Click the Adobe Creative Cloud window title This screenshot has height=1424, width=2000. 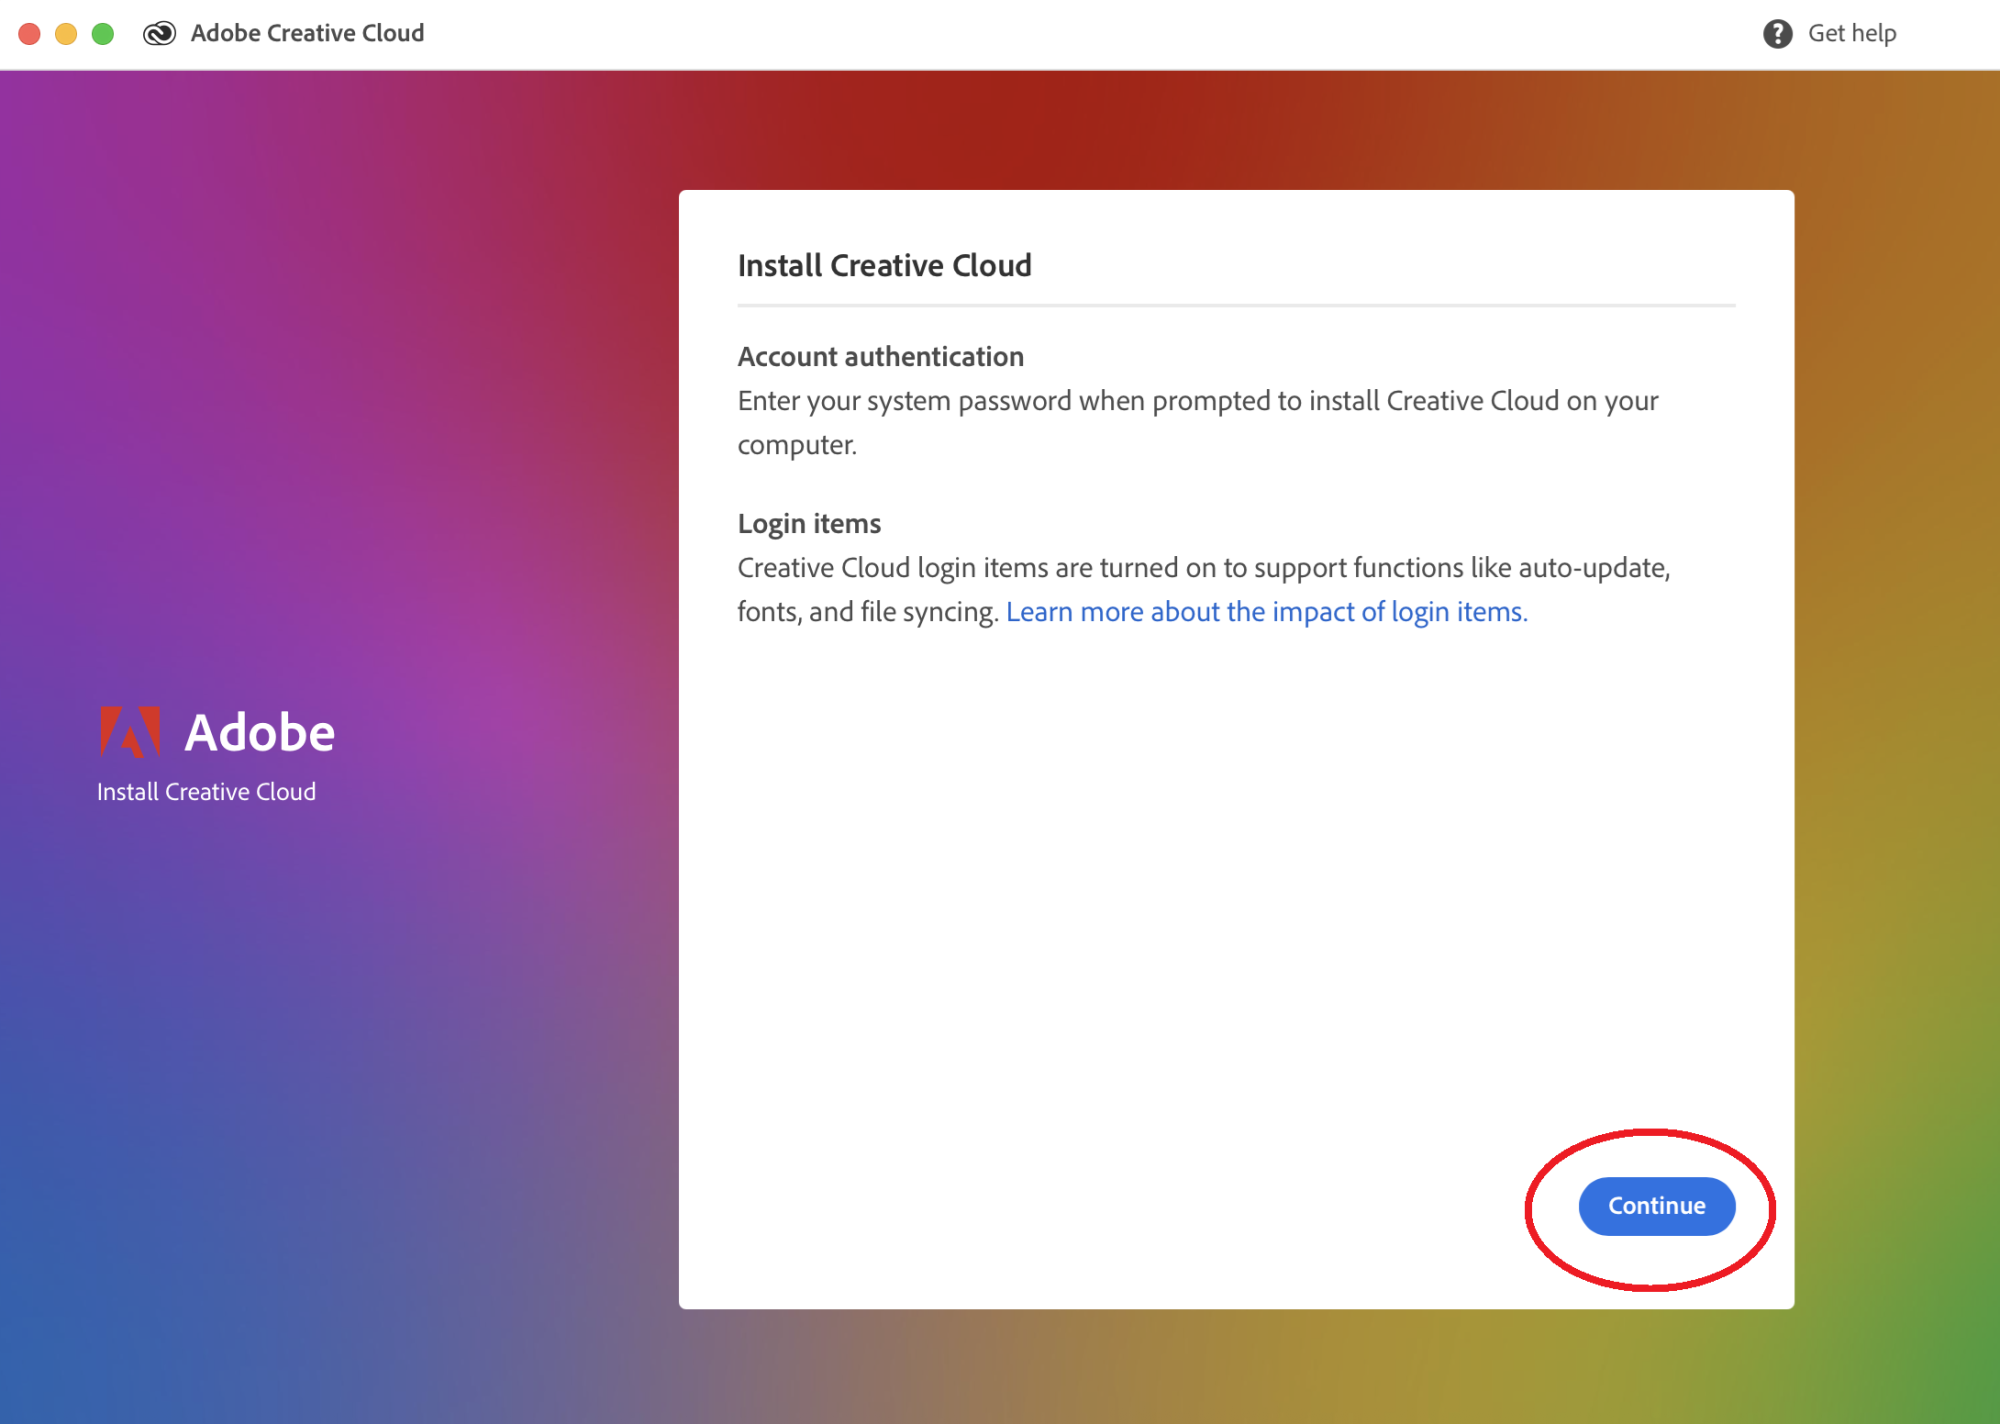[307, 34]
